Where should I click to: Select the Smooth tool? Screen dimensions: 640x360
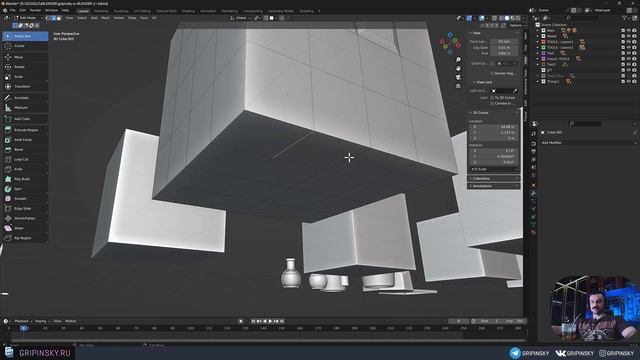point(25,199)
